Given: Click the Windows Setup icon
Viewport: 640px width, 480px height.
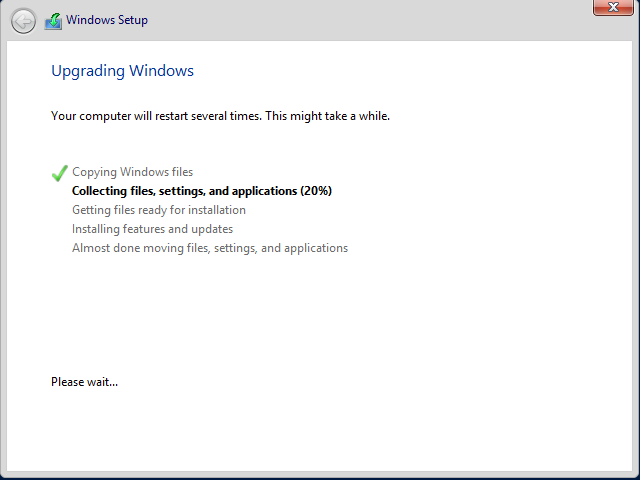Looking at the screenshot, I should coord(53,21).
